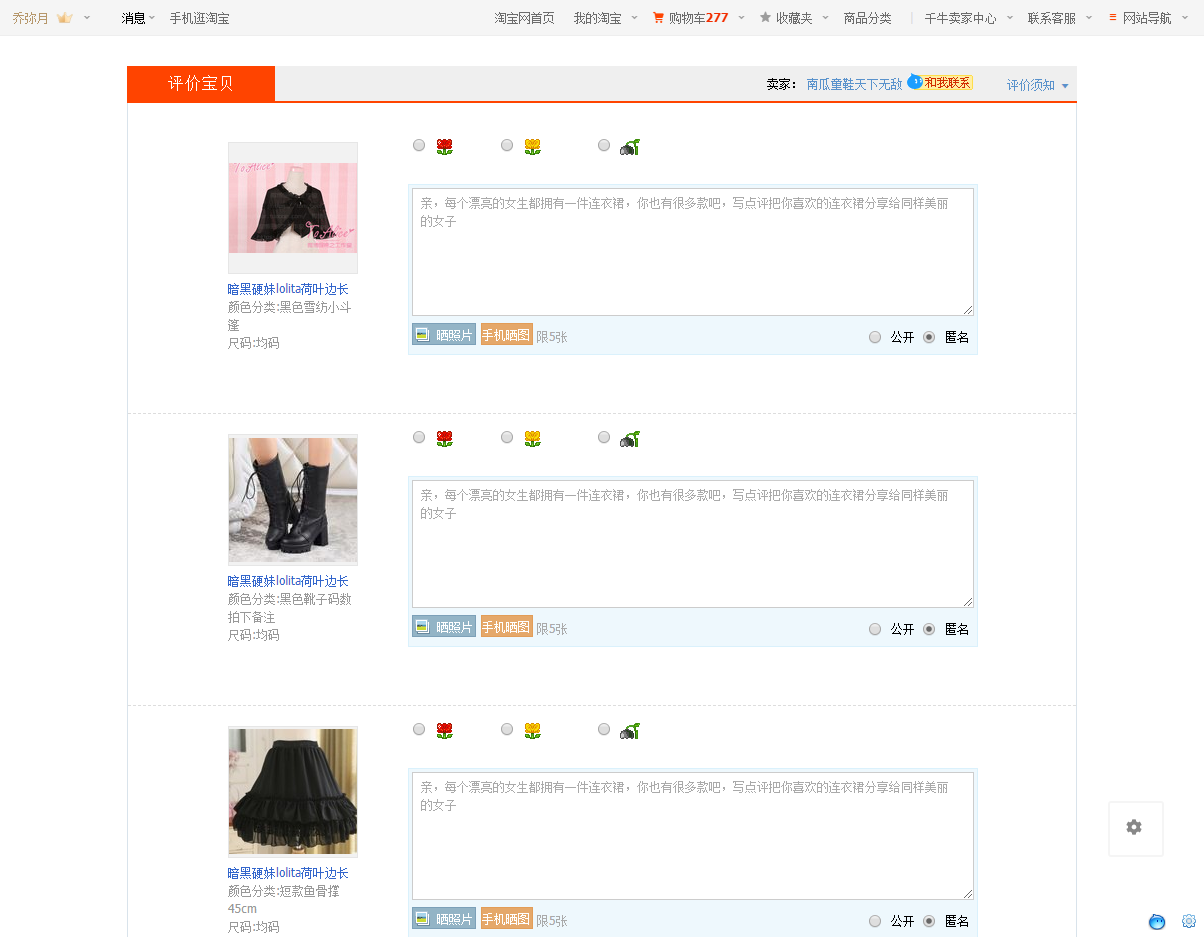Image resolution: width=1204 pixels, height=937 pixels.
Task: Click photo icon inside cape 晒照片 button
Action: tap(423, 335)
